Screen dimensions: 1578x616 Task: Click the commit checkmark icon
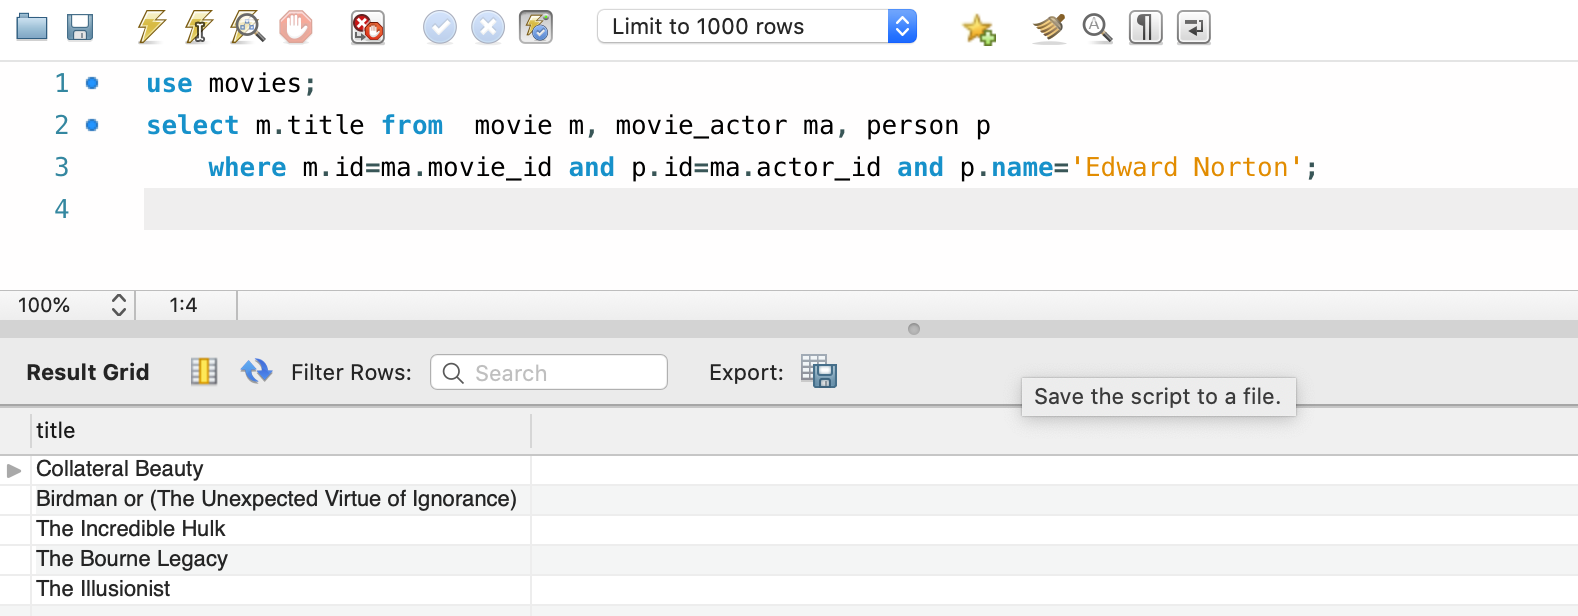pos(440,27)
